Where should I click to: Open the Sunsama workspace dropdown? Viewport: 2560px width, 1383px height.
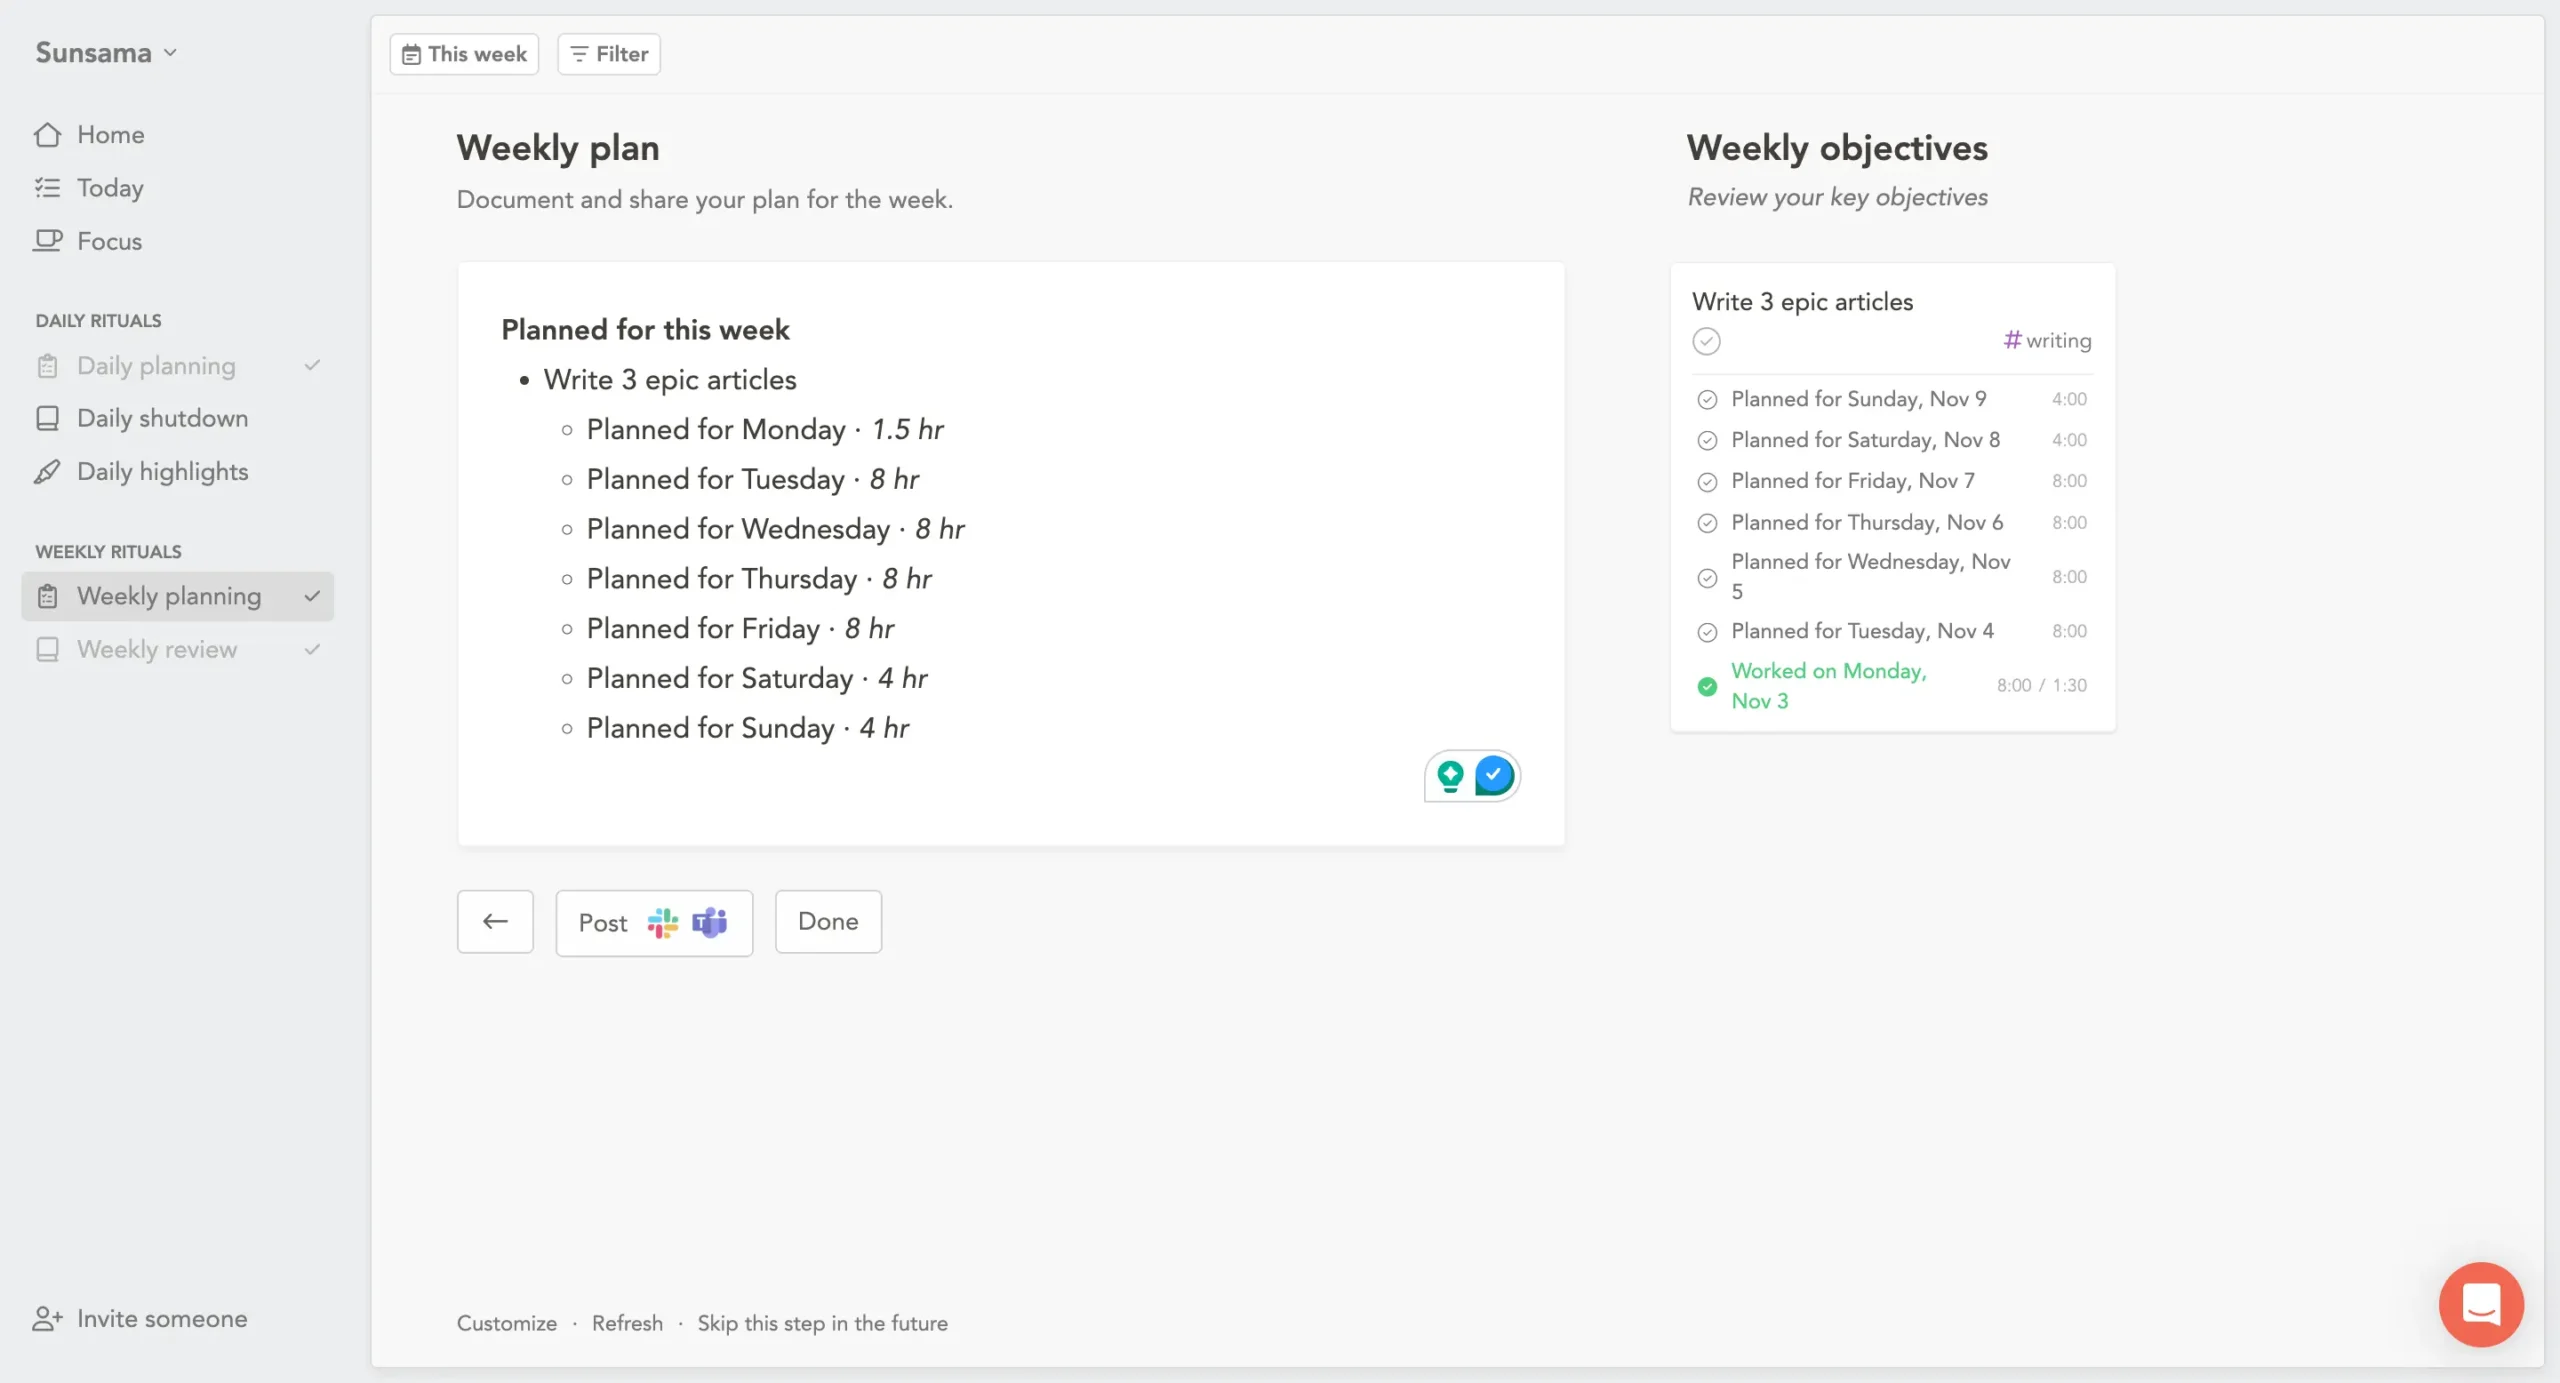tap(106, 52)
